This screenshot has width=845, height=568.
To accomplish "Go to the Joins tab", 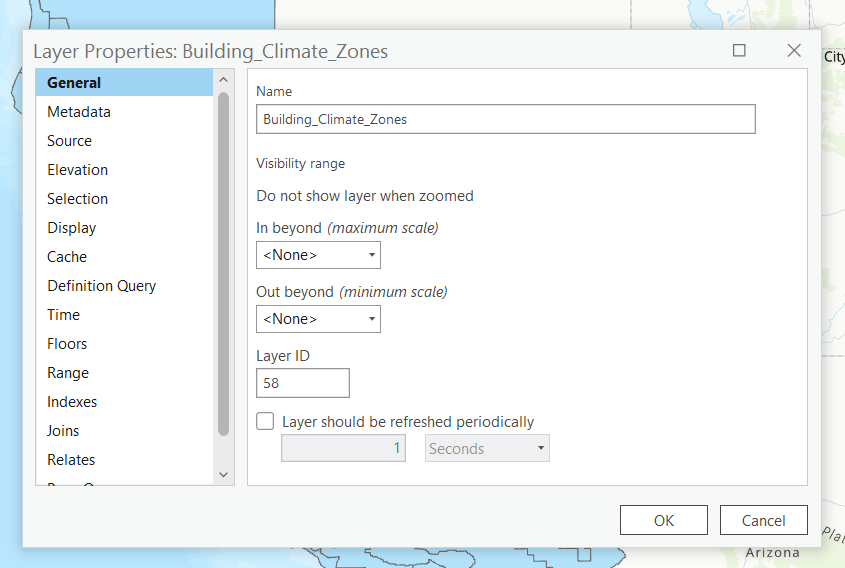I will click(63, 431).
